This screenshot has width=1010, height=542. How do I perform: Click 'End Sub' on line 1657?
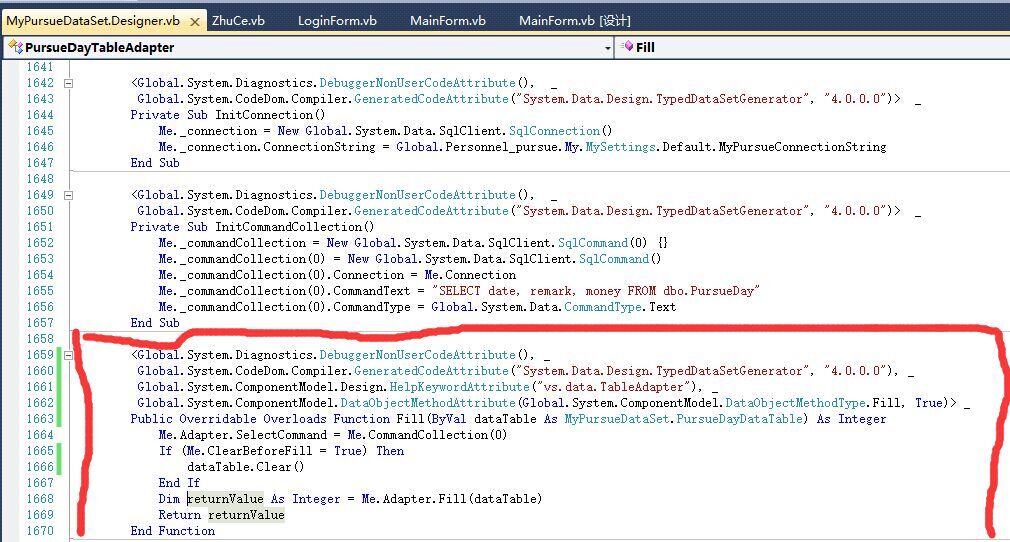[x=155, y=323]
